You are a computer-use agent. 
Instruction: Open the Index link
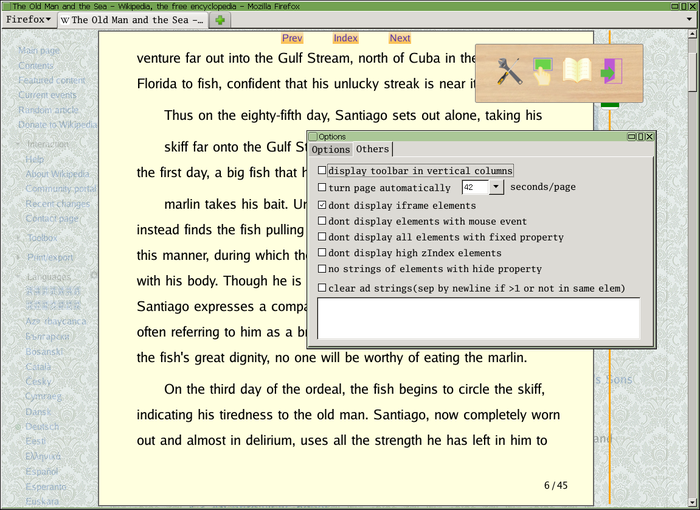pyautogui.click(x=345, y=38)
